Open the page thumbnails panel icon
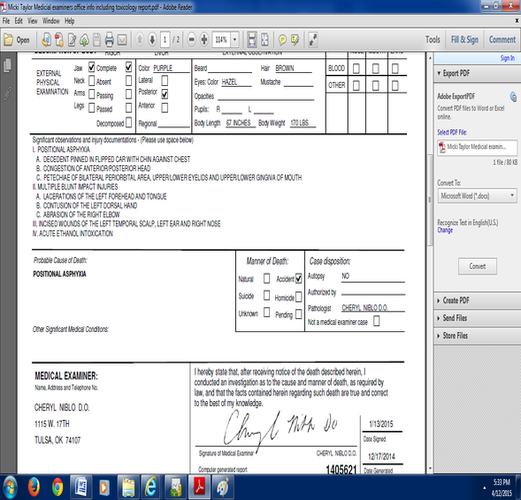The width and height of the screenshot is (521, 500). 7,65
